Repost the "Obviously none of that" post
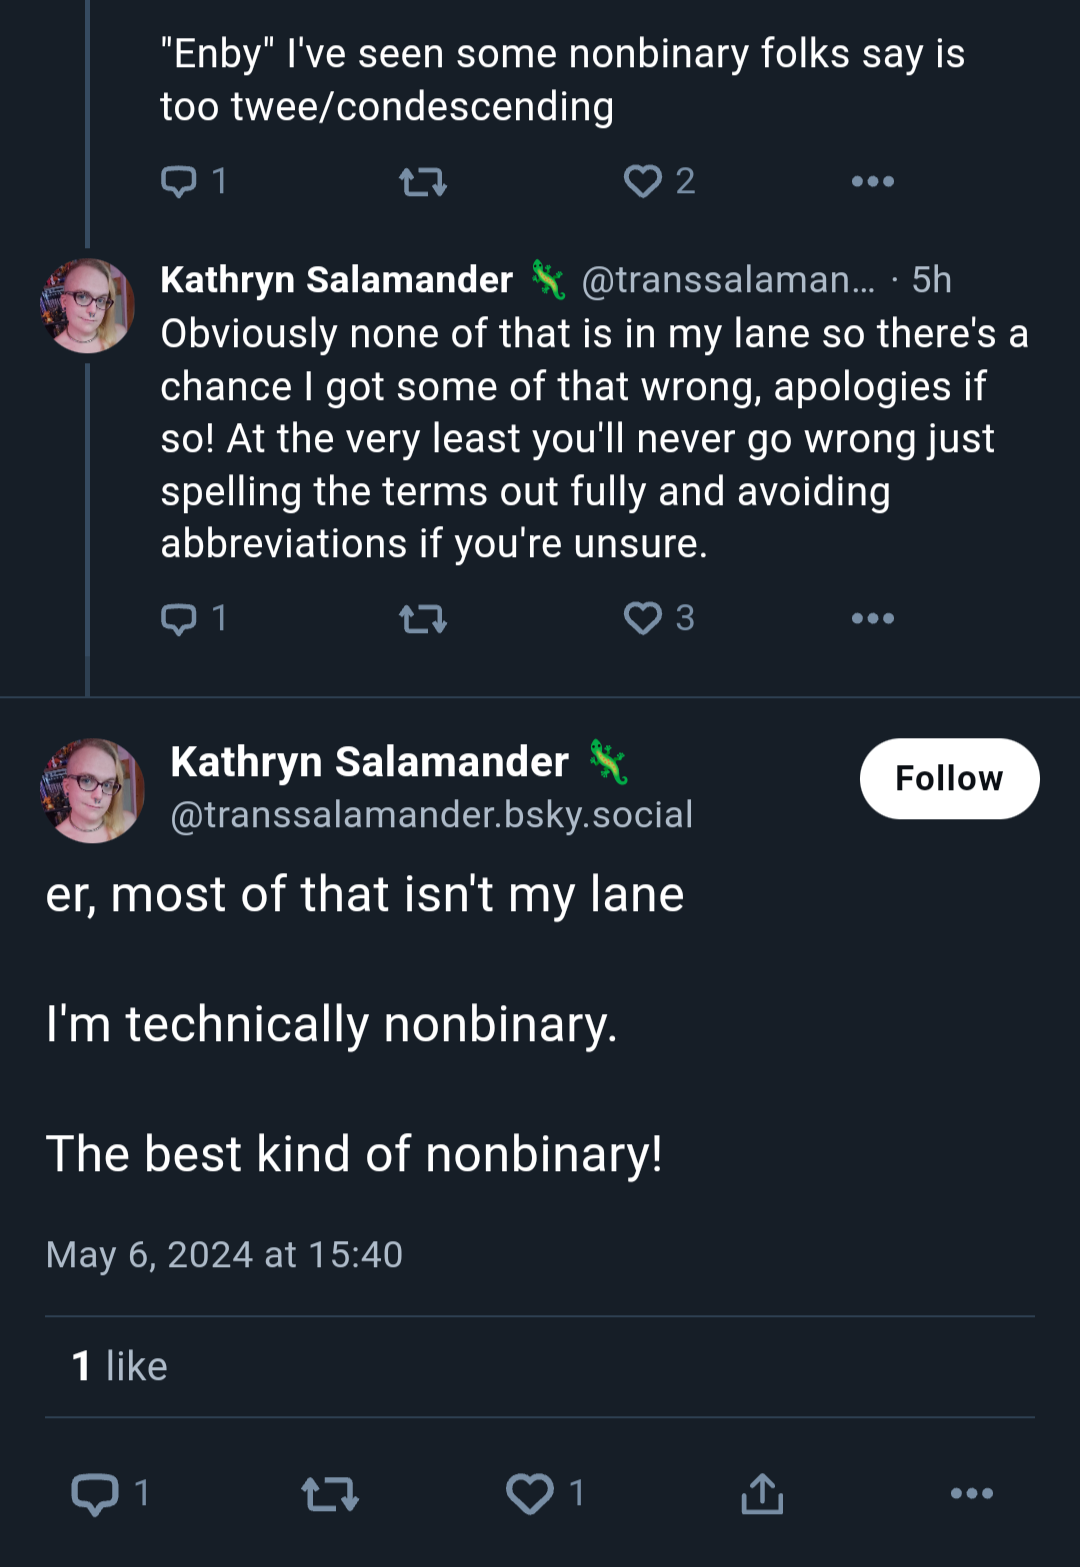 click(x=423, y=619)
